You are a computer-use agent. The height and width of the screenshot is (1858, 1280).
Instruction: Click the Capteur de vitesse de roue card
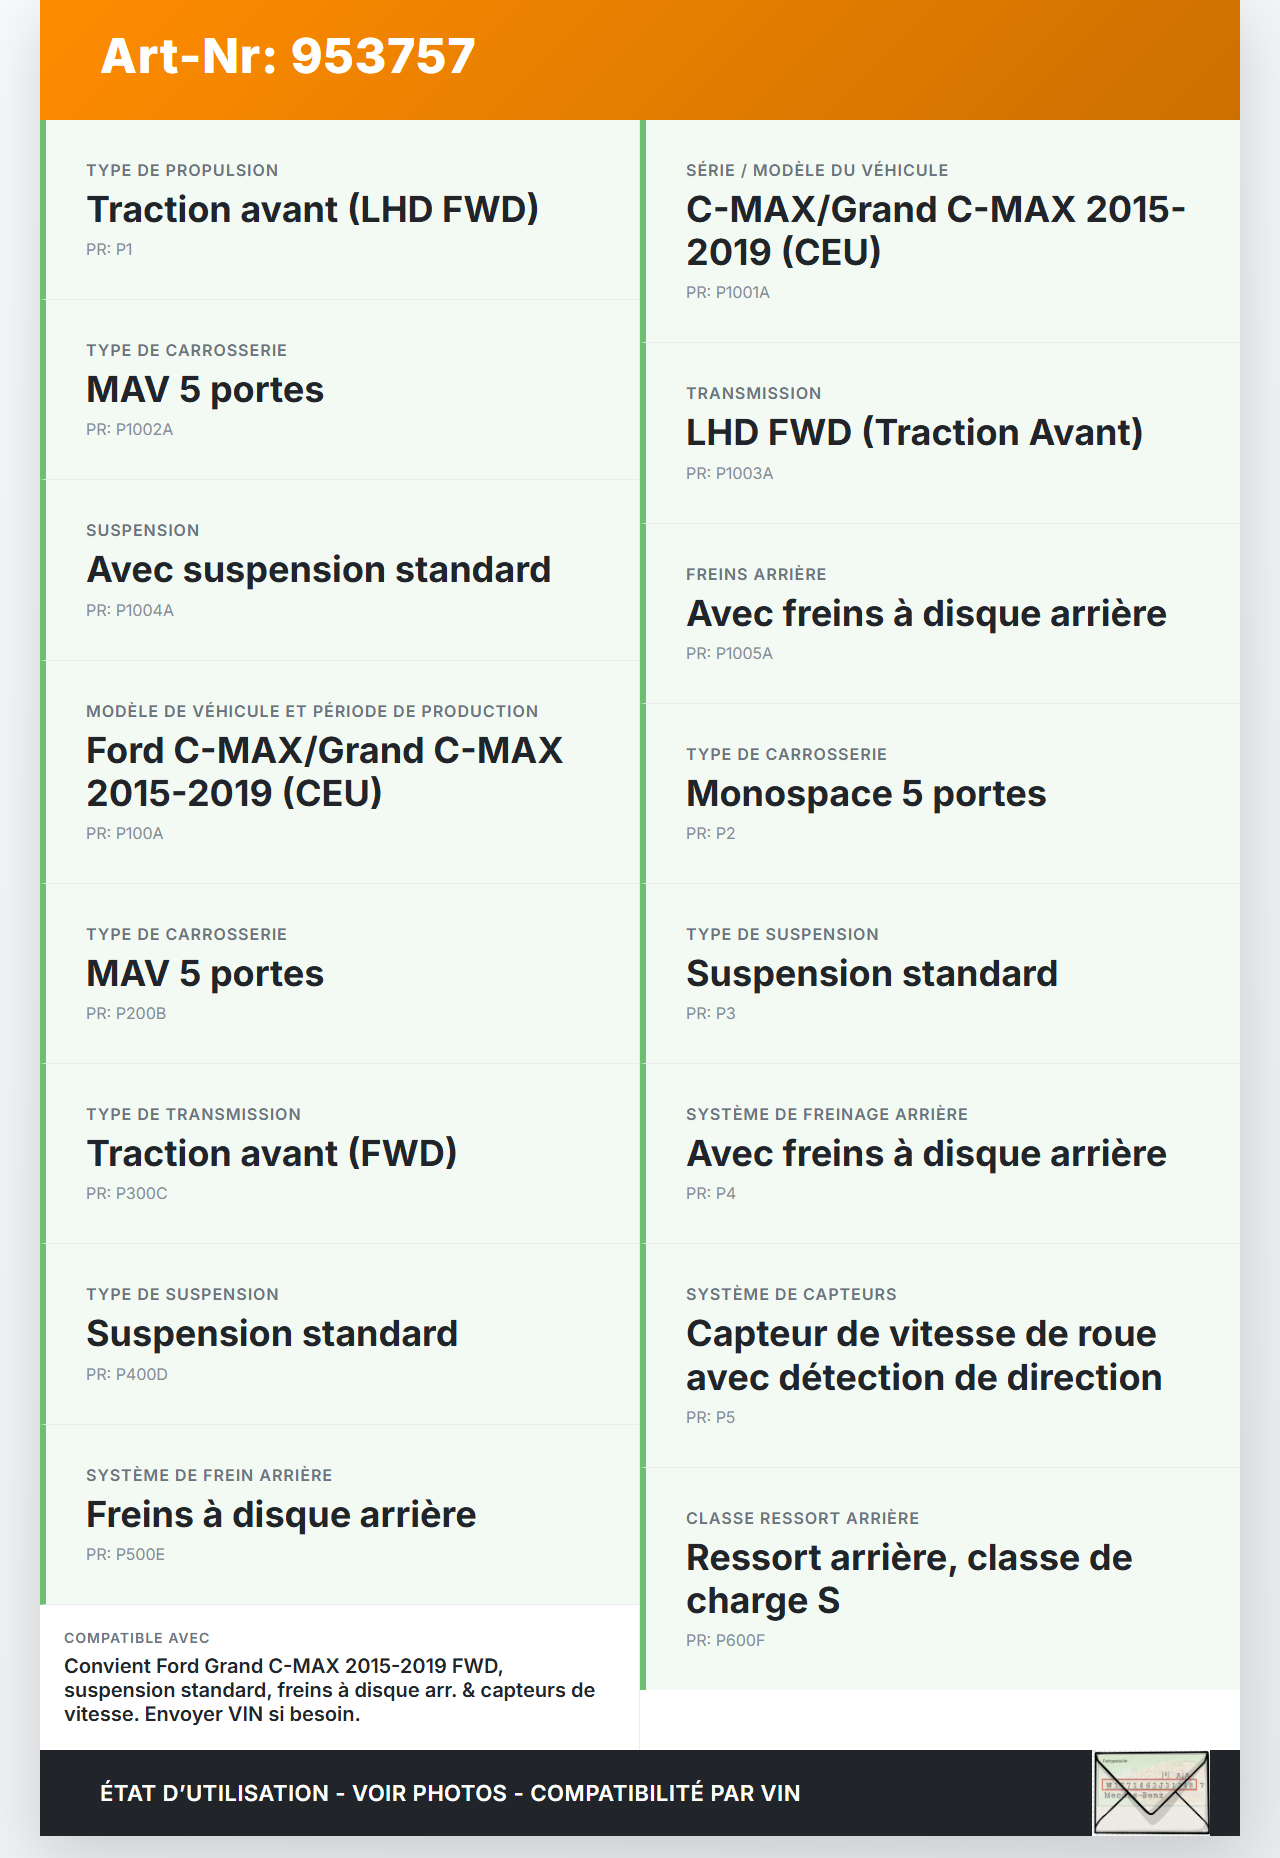[x=940, y=1355]
